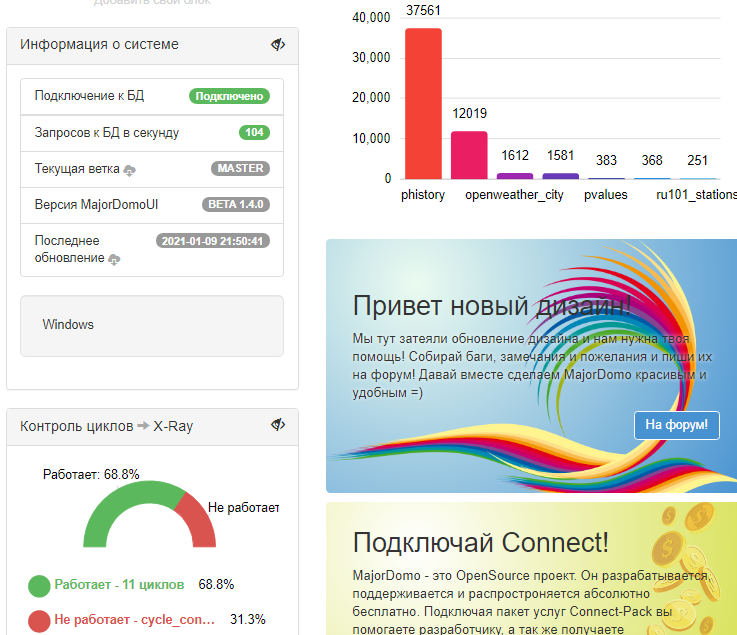
Task: Click the 104 queries-per-second badge
Action: 254,133
